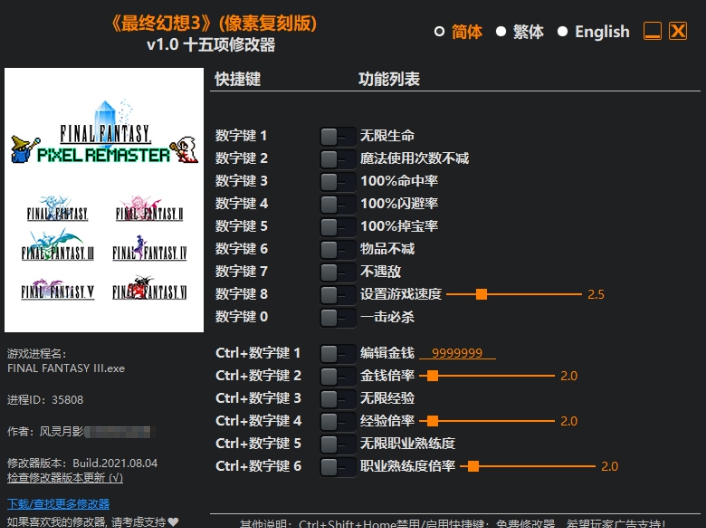Close the trainer with X icon
The image size is (706, 528).
click(x=678, y=32)
